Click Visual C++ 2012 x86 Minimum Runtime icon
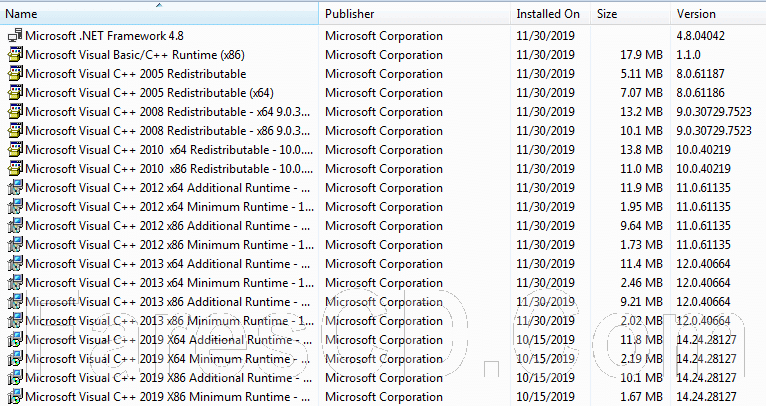This screenshot has height=406, width=766. (15, 245)
